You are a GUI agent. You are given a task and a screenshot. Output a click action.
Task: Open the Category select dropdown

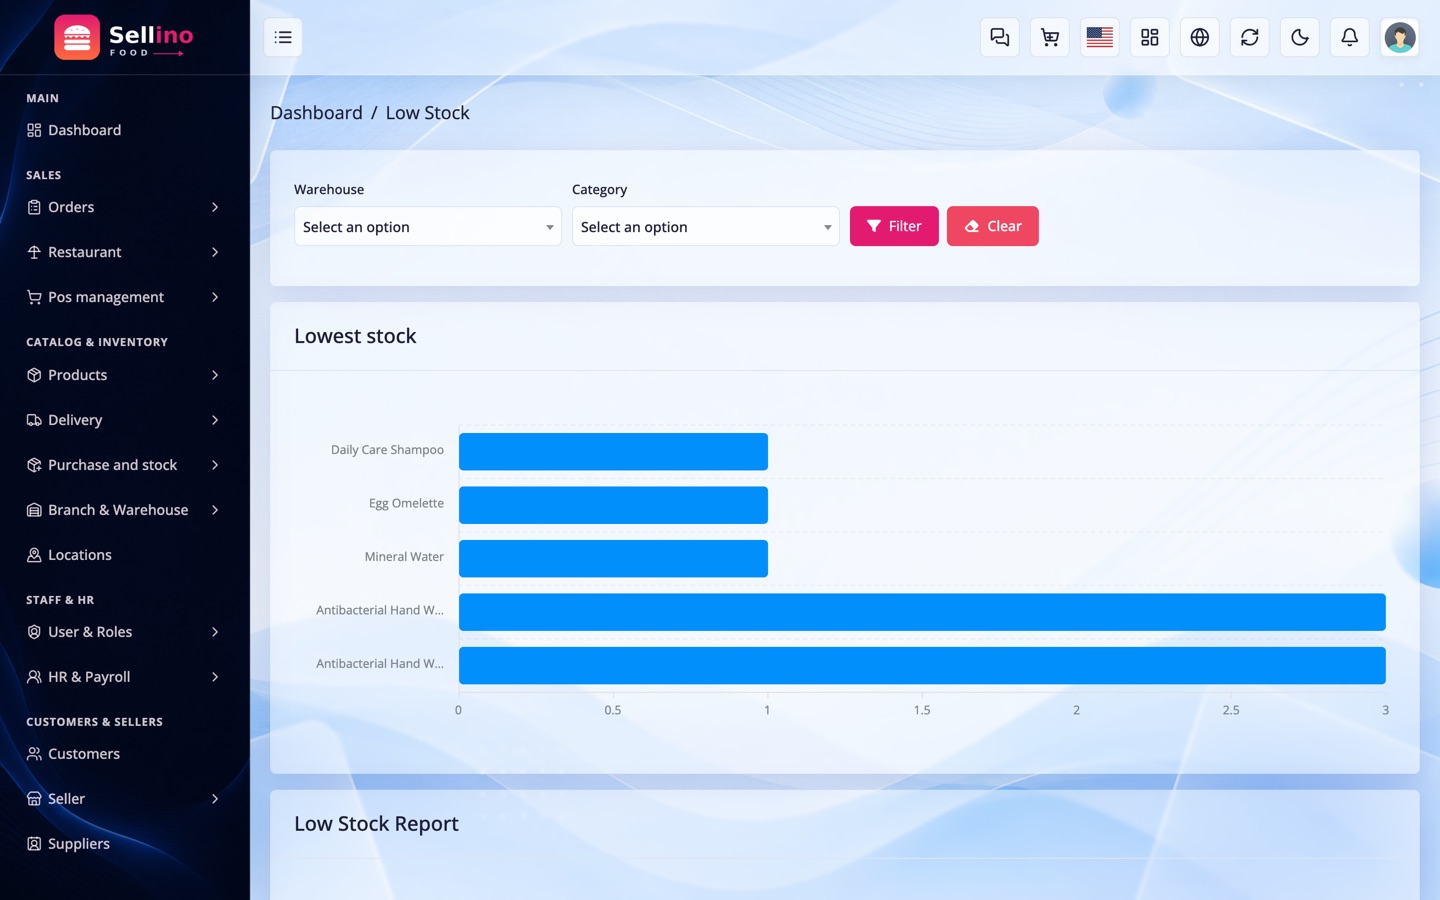point(706,227)
